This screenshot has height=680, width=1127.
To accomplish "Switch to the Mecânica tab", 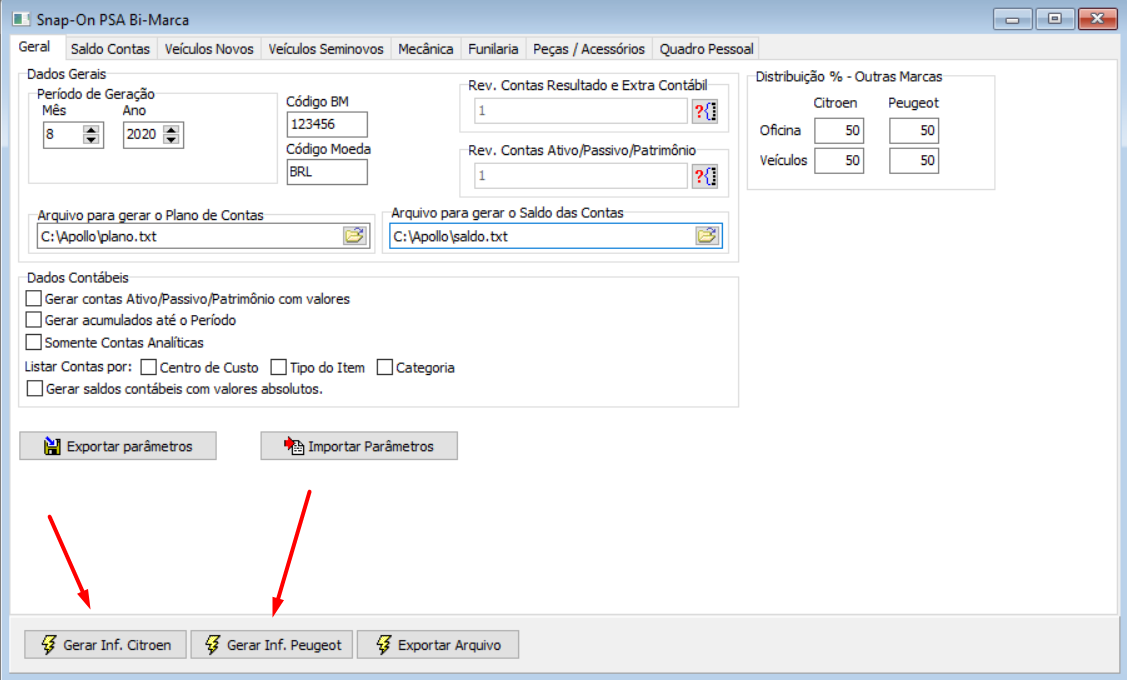I will 426,49.
